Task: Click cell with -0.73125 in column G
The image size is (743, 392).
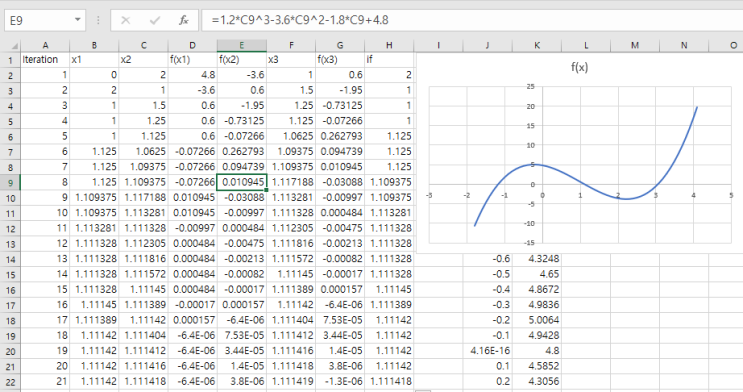Action: pyautogui.click(x=340, y=105)
